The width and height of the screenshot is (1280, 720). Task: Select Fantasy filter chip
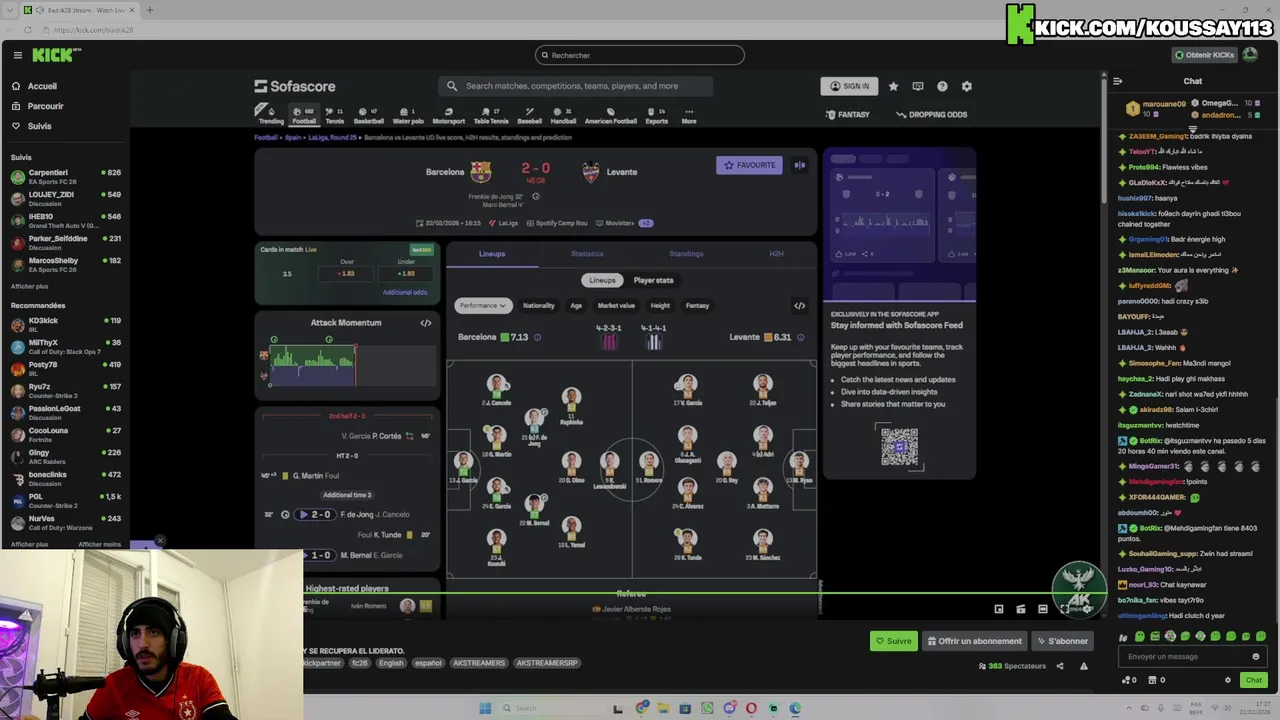tap(697, 305)
